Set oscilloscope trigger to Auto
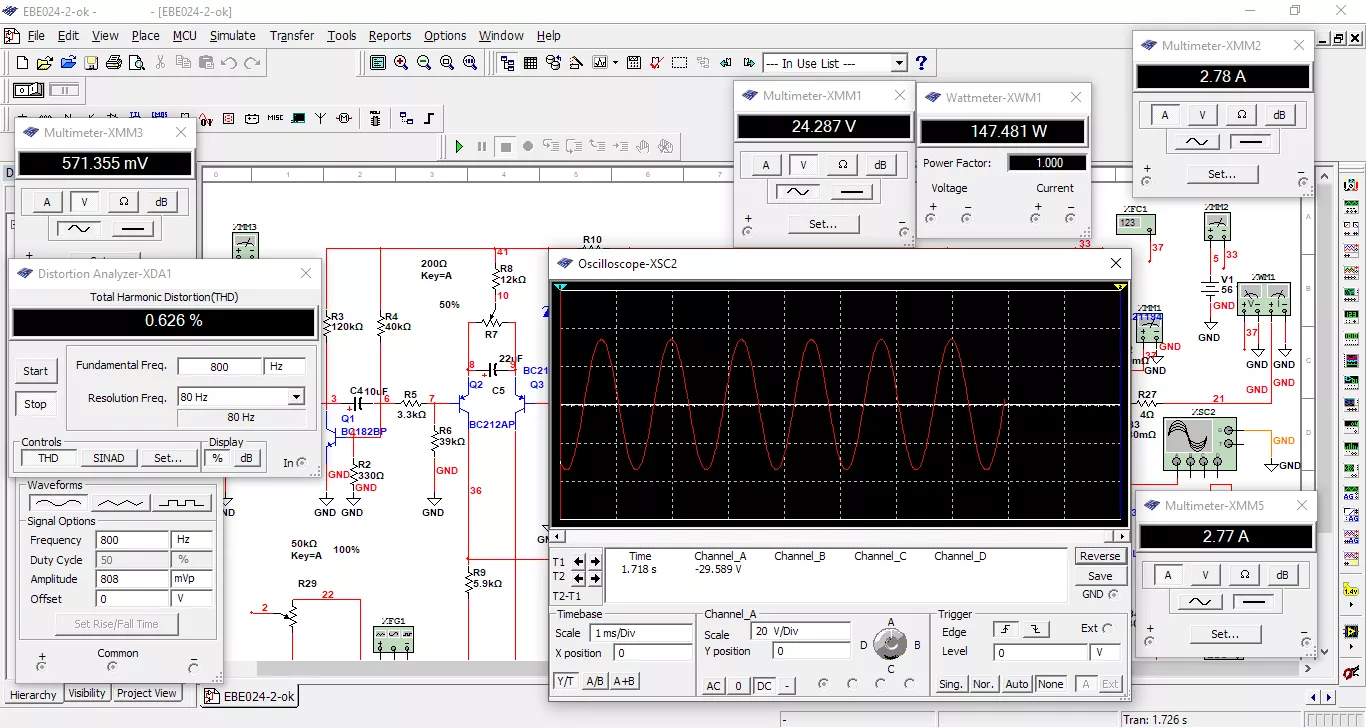The image size is (1366, 728). click(1017, 684)
